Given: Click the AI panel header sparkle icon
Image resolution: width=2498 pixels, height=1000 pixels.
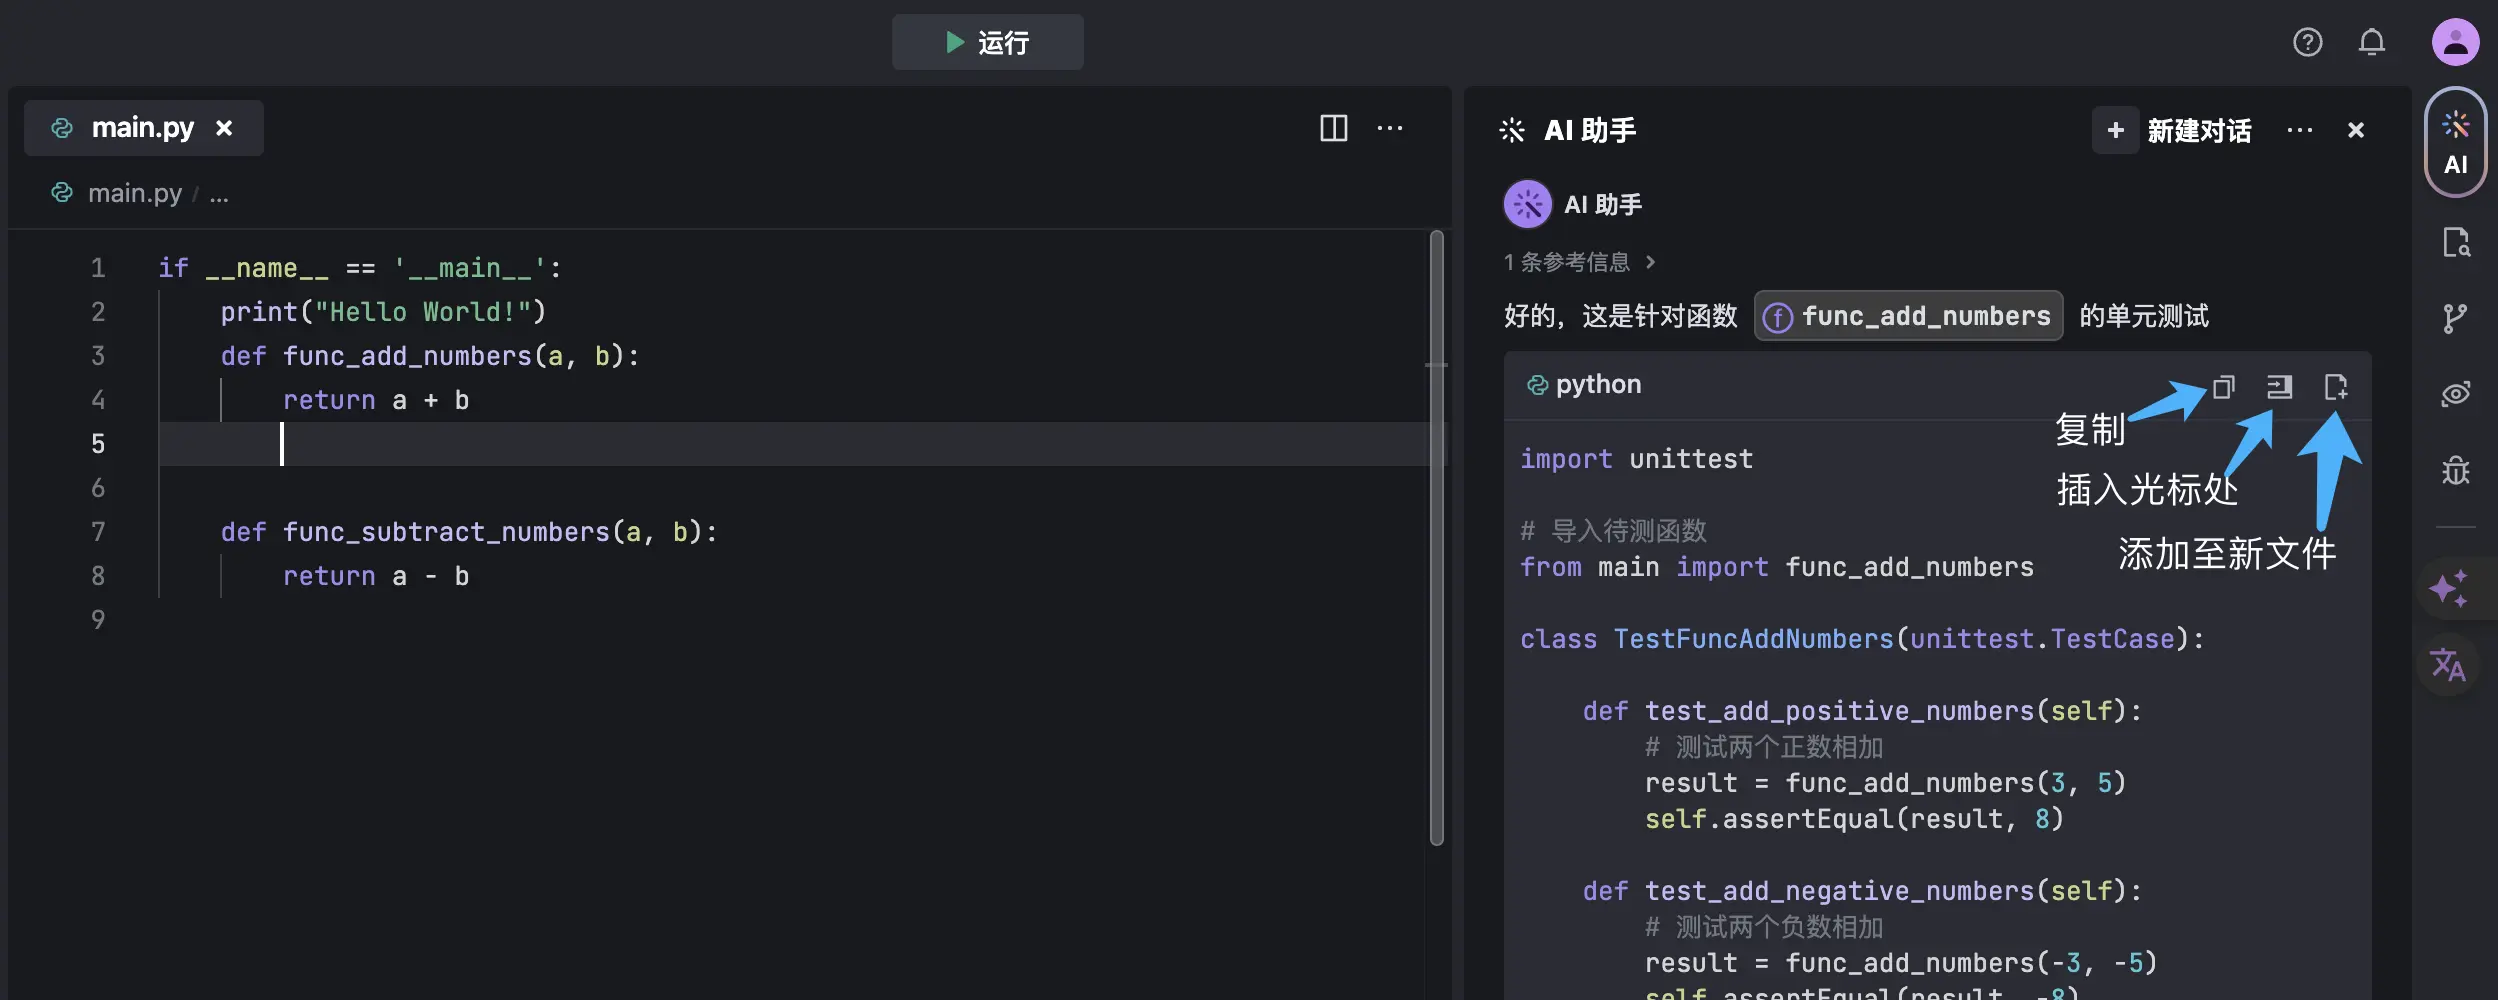Looking at the screenshot, I should [x=1512, y=130].
